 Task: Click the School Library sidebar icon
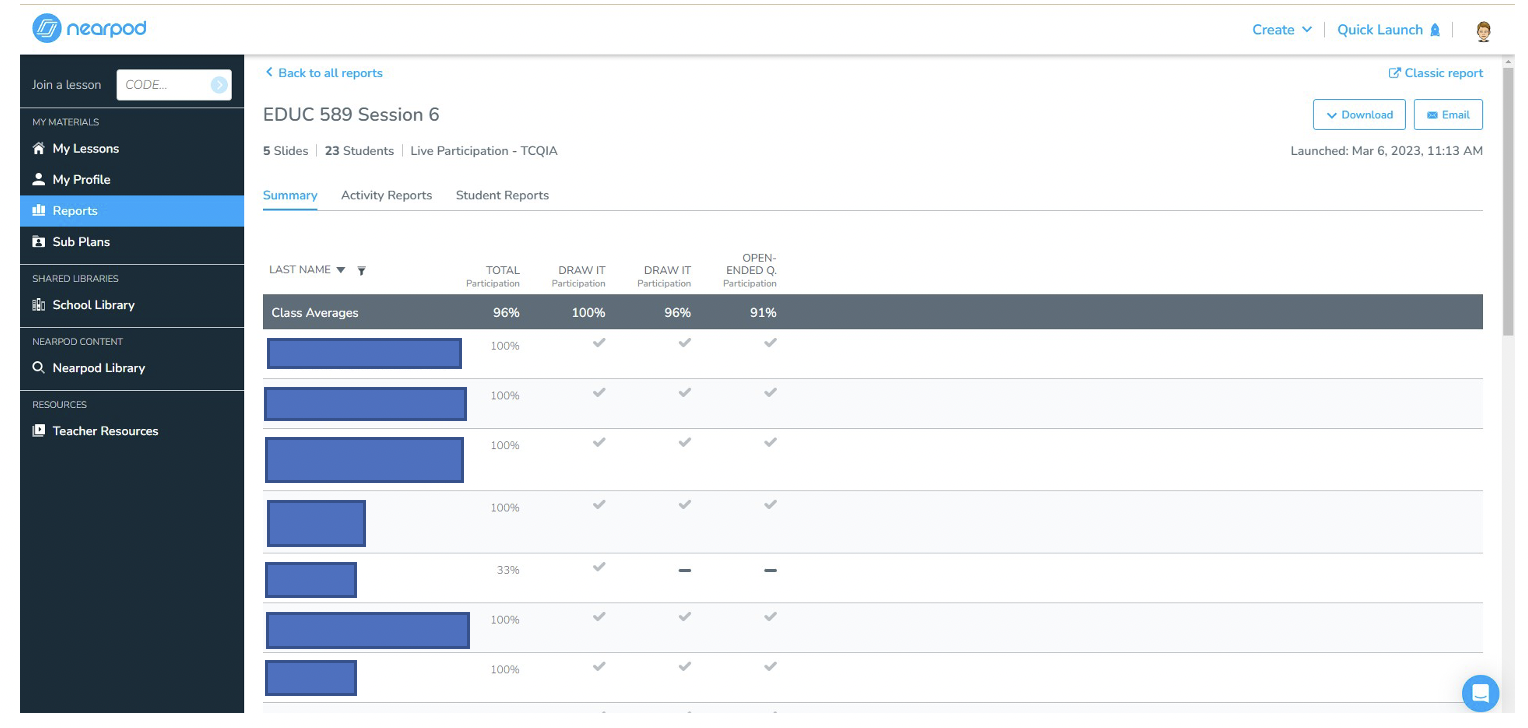(39, 305)
